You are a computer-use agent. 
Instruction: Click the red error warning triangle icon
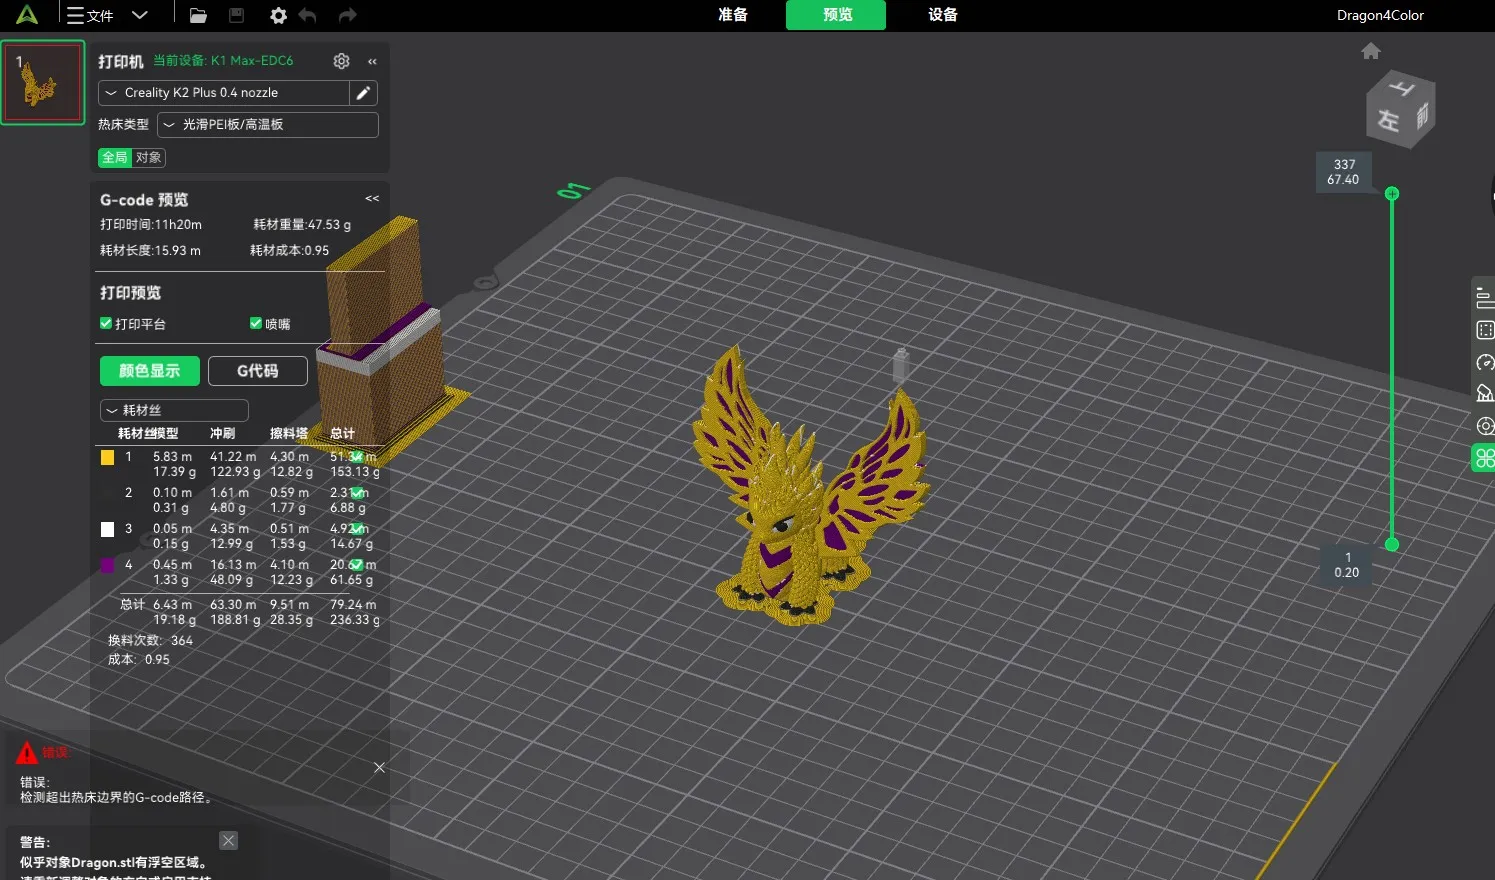point(27,752)
